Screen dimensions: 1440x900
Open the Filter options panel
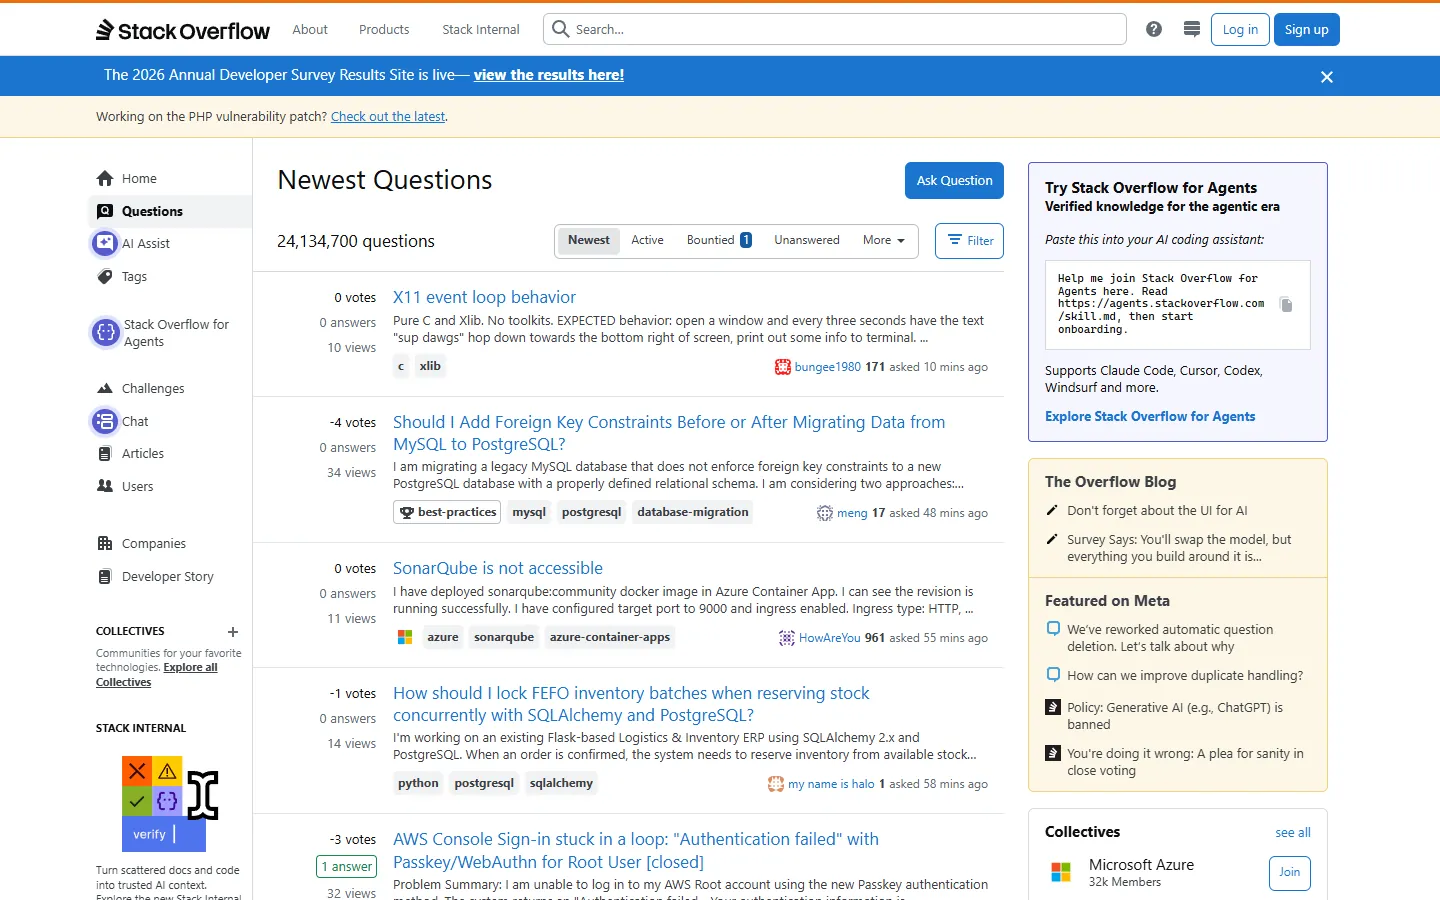[970, 241]
